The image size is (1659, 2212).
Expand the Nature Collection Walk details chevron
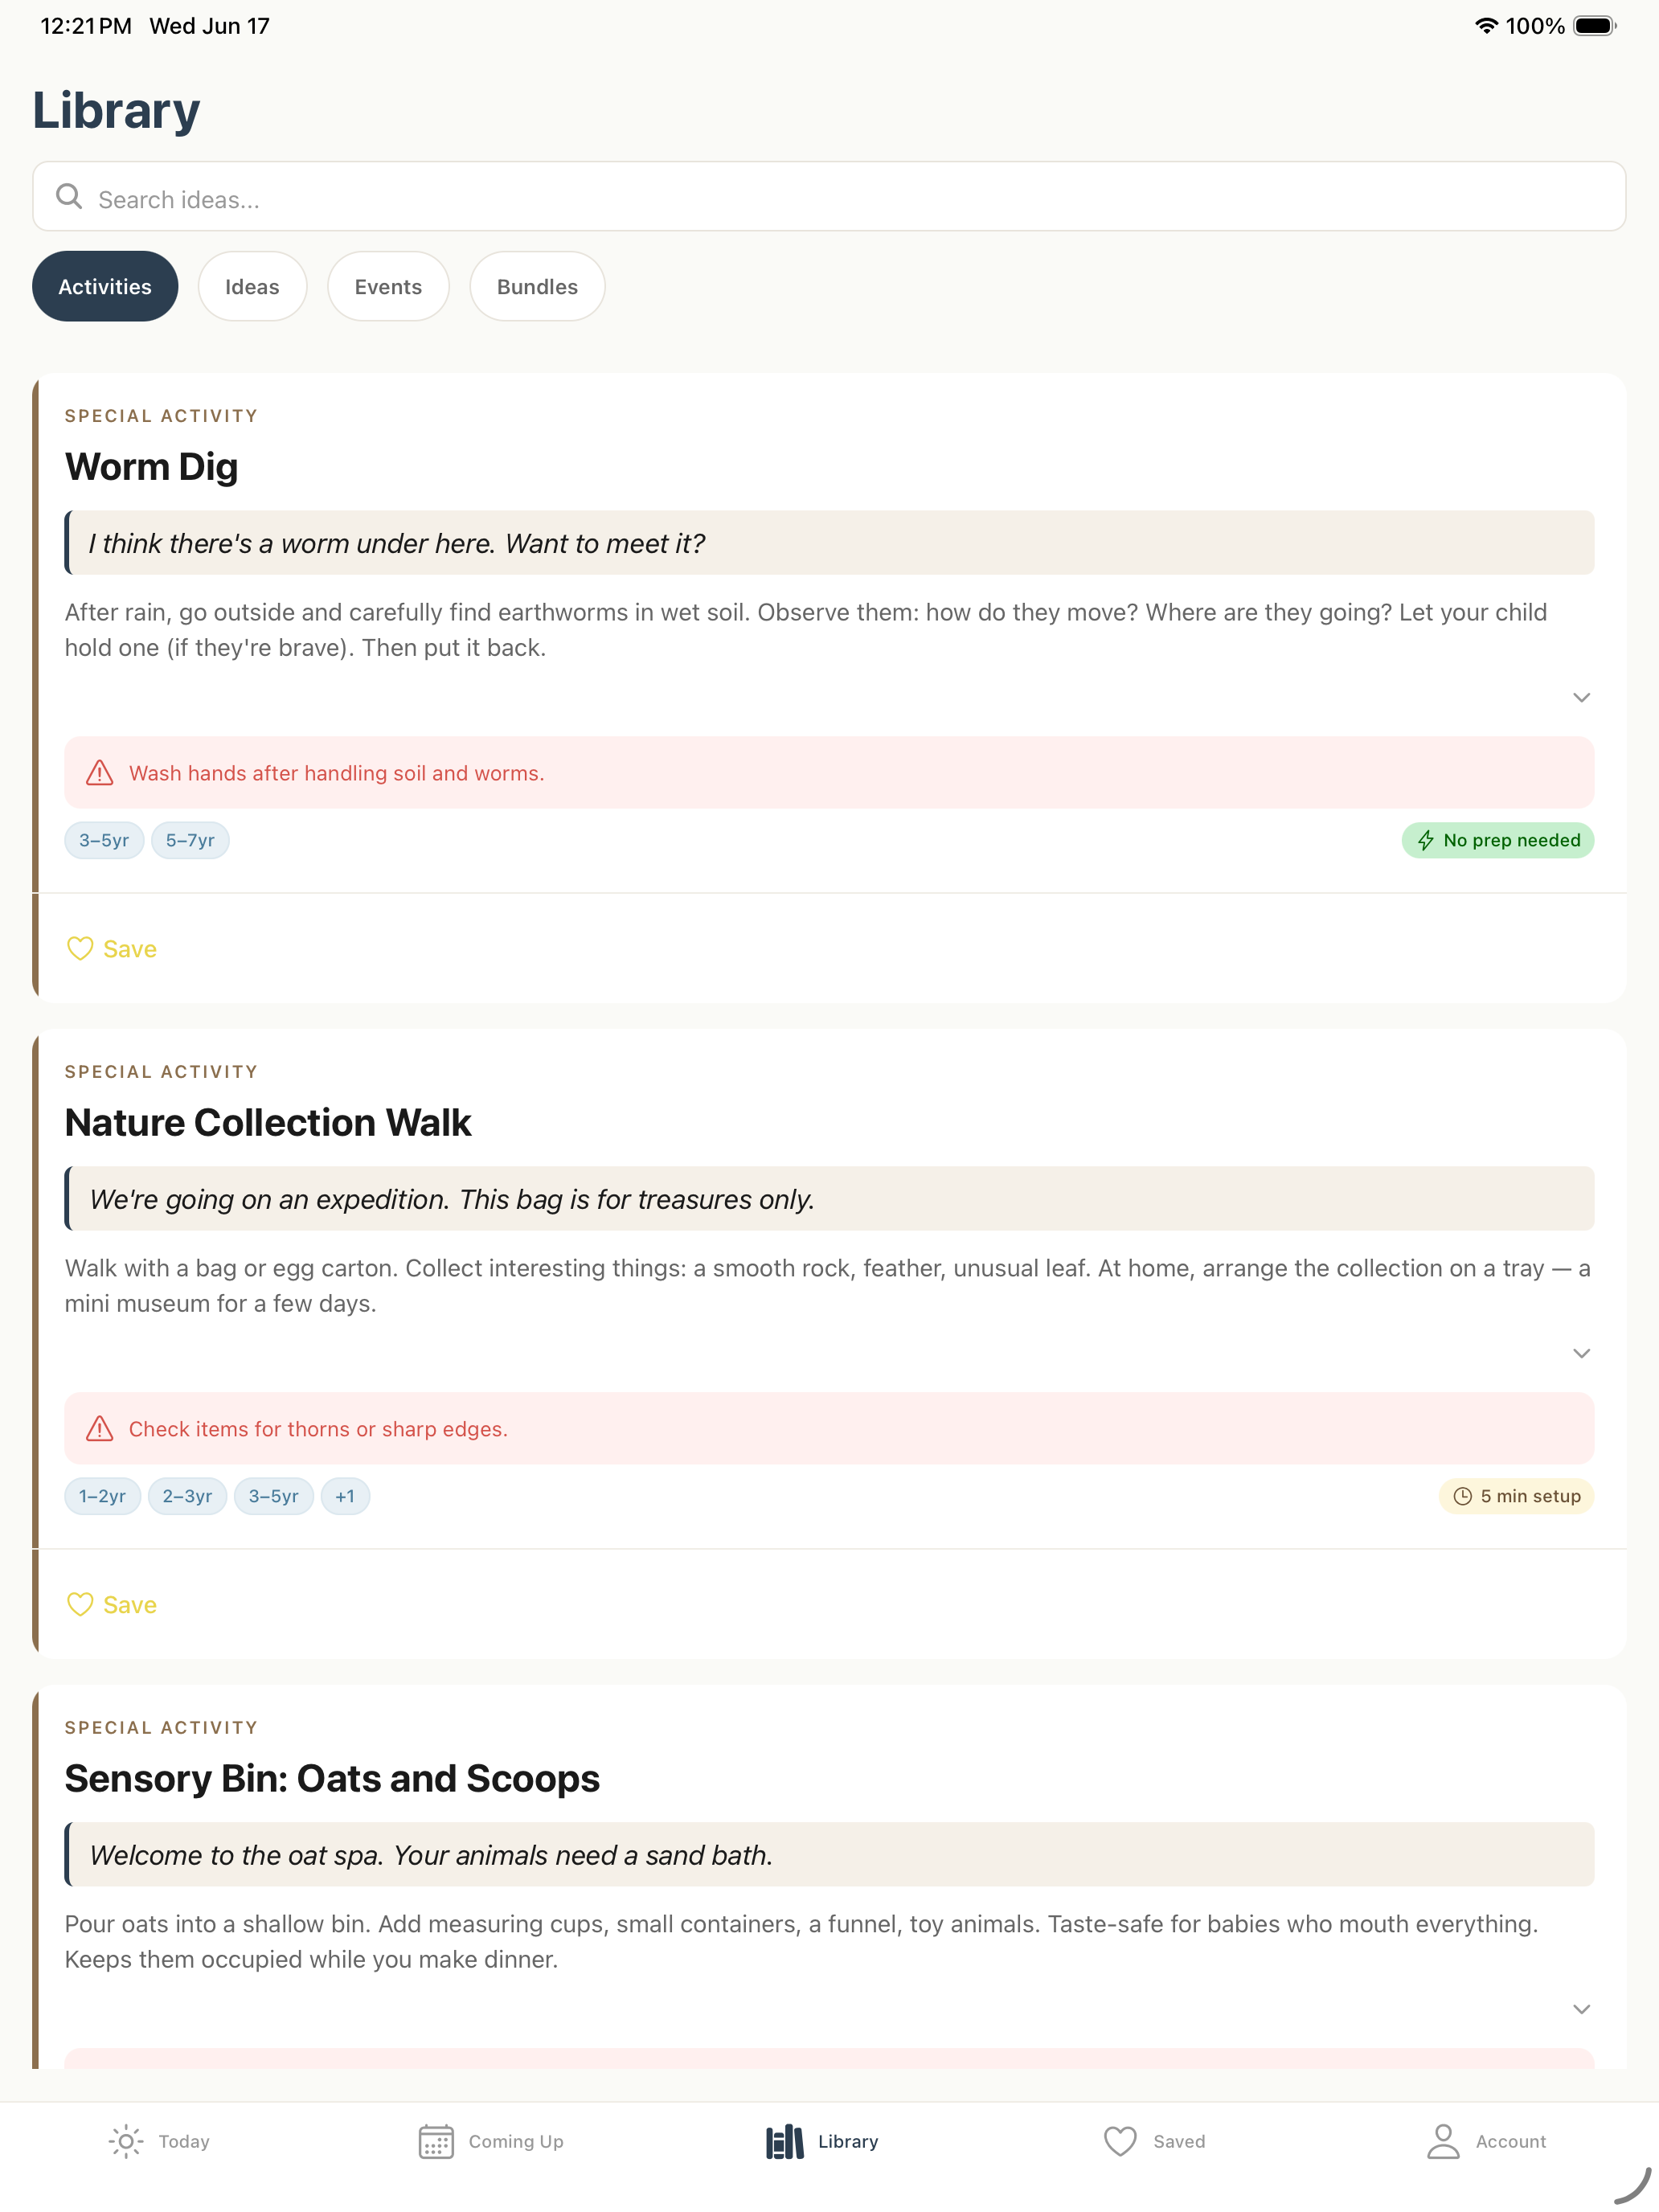tap(1581, 1353)
